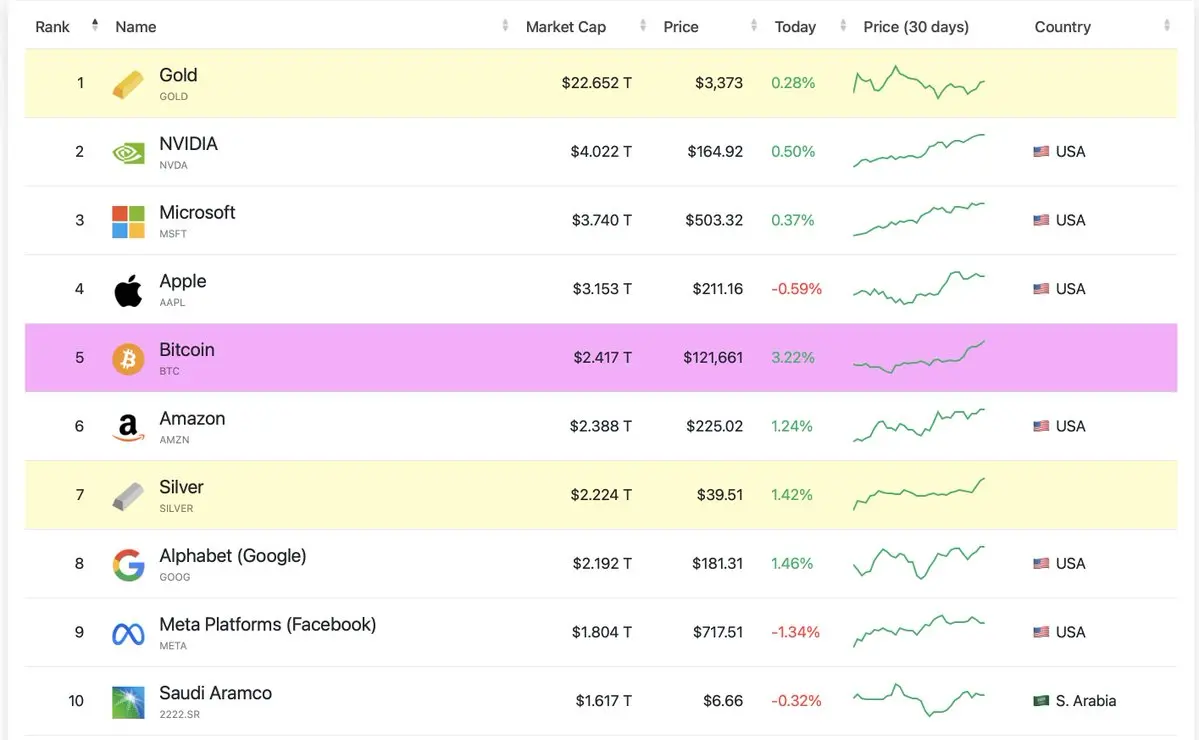Sort table by Today arrows
The image size is (1199, 740).
pyautogui.click(x=843, y=25)
